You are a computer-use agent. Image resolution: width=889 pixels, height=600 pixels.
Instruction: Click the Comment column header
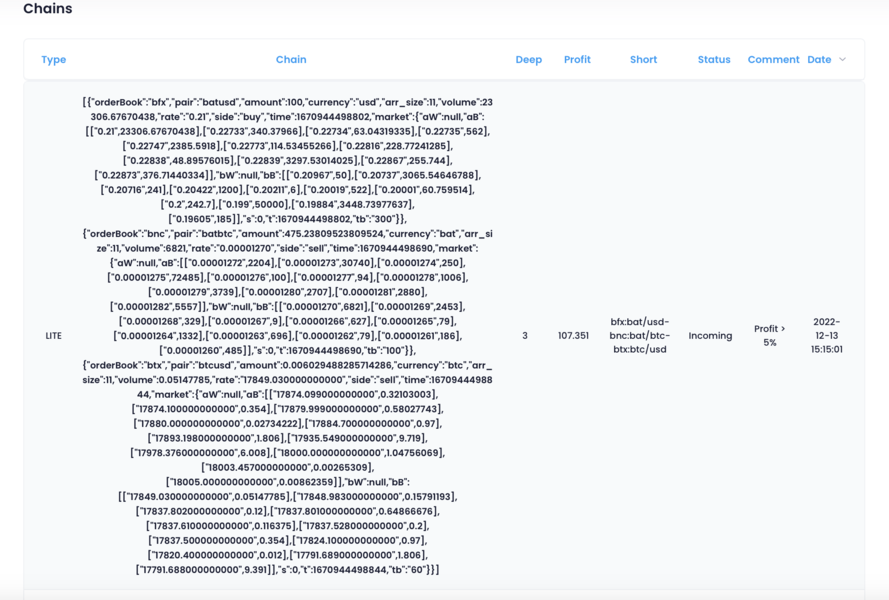[773, 60]
